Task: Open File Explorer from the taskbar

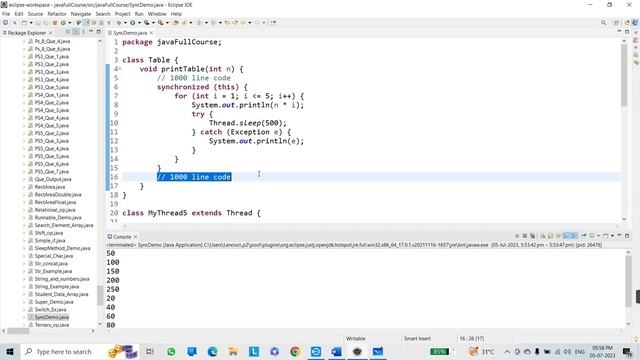Action: (233, 351)
